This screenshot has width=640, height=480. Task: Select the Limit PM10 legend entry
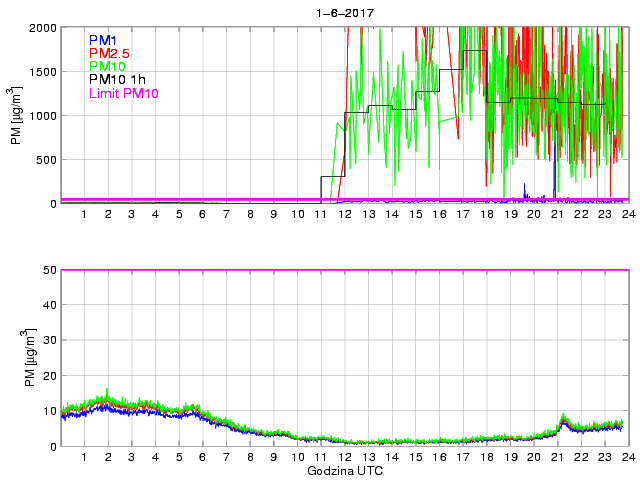tap(123, 93)
